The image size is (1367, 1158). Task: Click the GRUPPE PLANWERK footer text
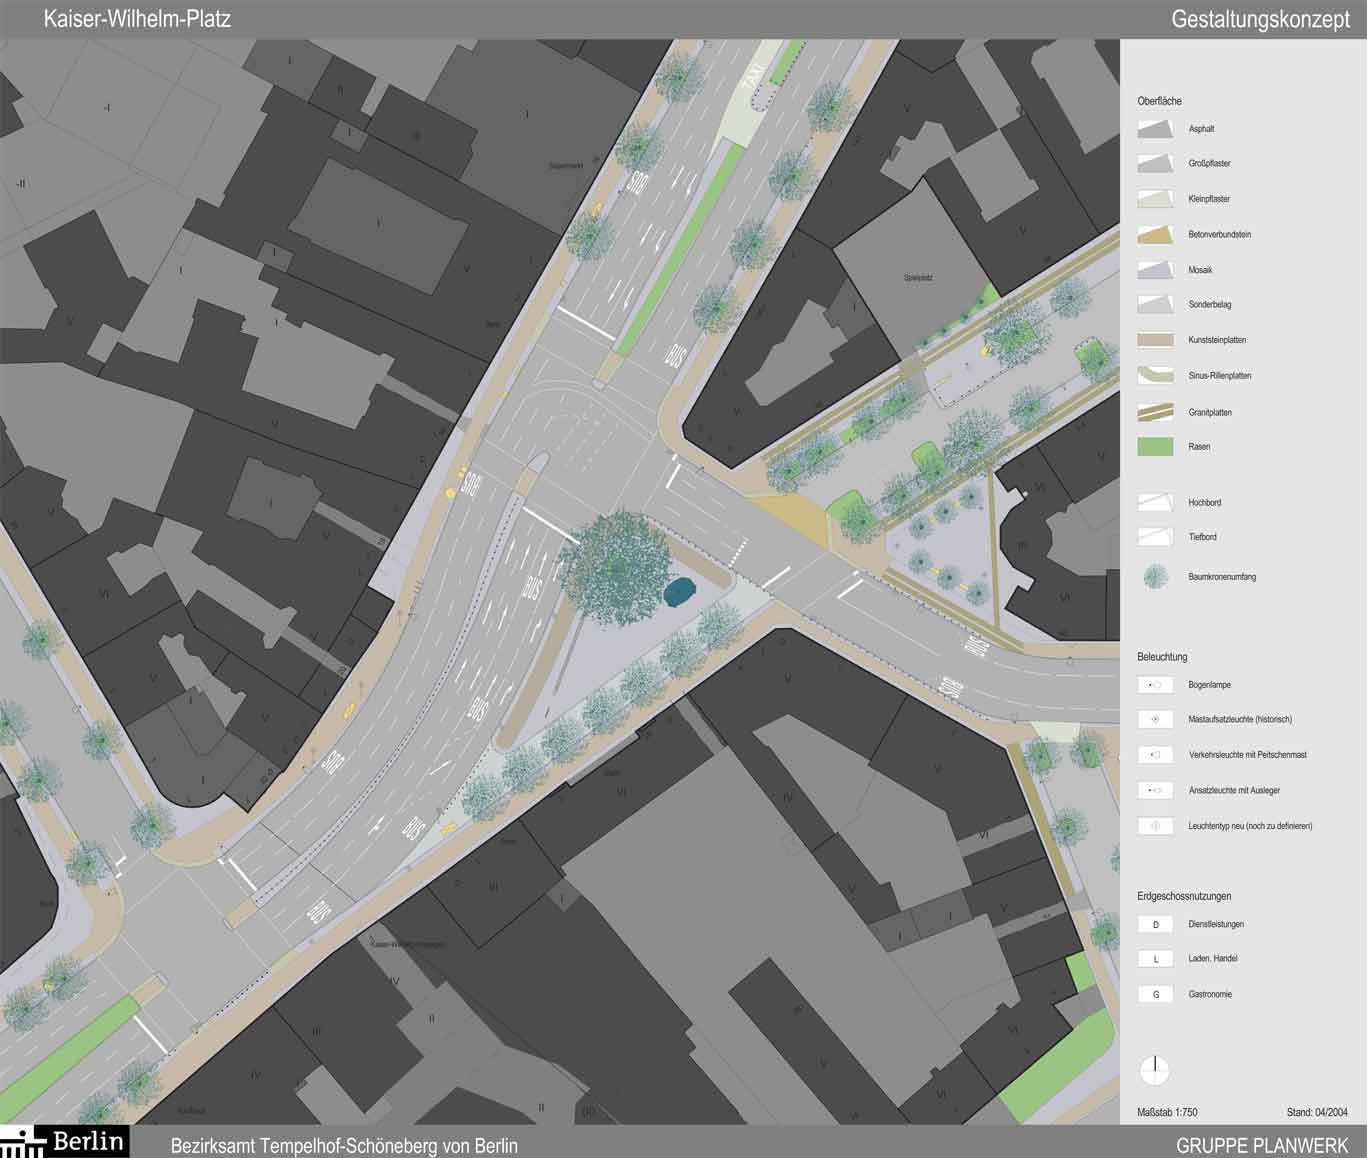tap(1262, 1146)
